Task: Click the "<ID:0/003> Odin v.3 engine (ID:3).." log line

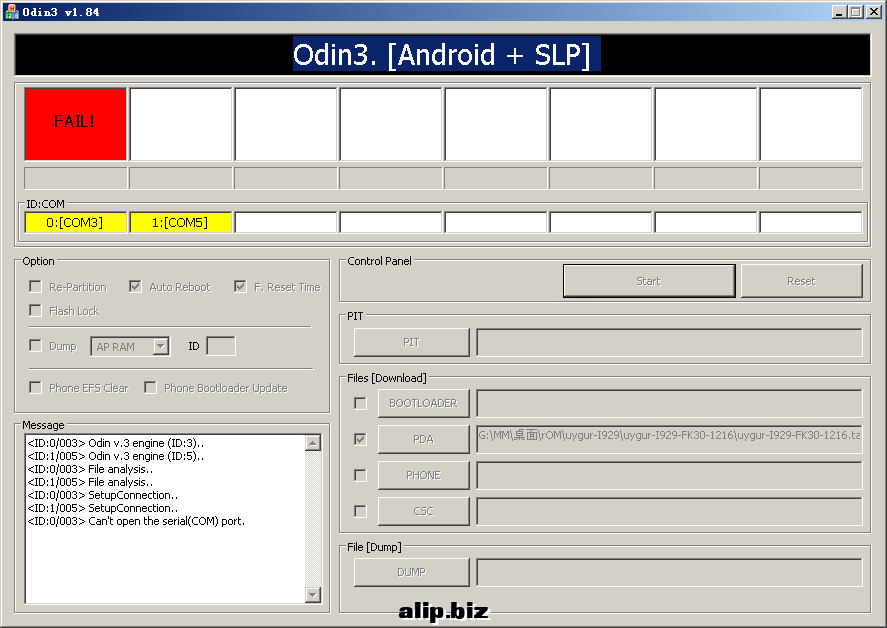Action: 116,443
